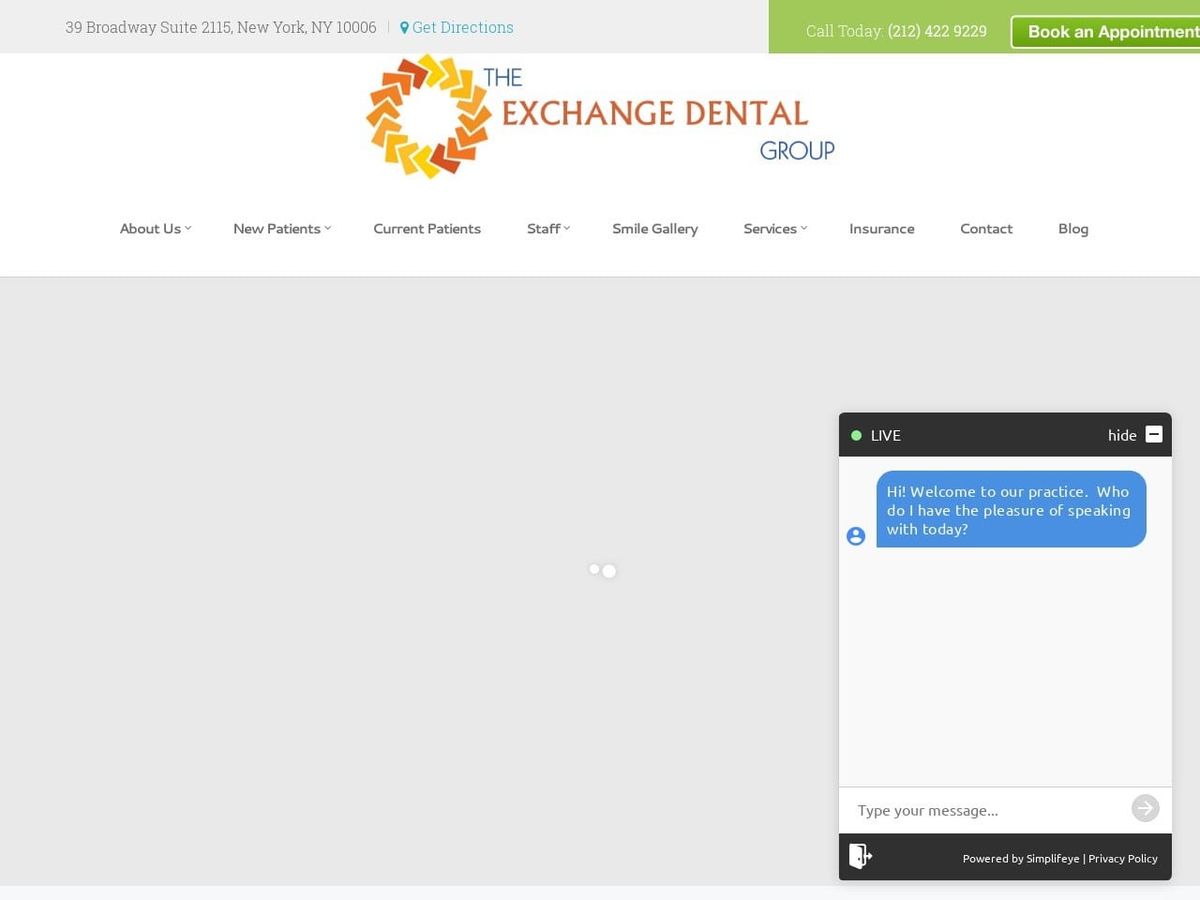The width and height of the screenshot is (1200, 900).
Task: Go to the Insurance menu item
Action: [882, 228]
